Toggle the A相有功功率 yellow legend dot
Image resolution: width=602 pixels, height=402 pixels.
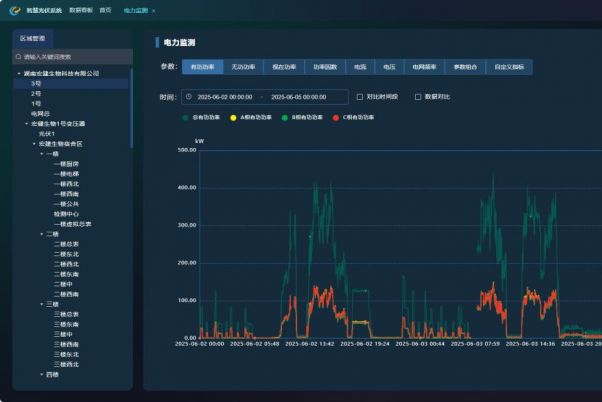point(231,117)
